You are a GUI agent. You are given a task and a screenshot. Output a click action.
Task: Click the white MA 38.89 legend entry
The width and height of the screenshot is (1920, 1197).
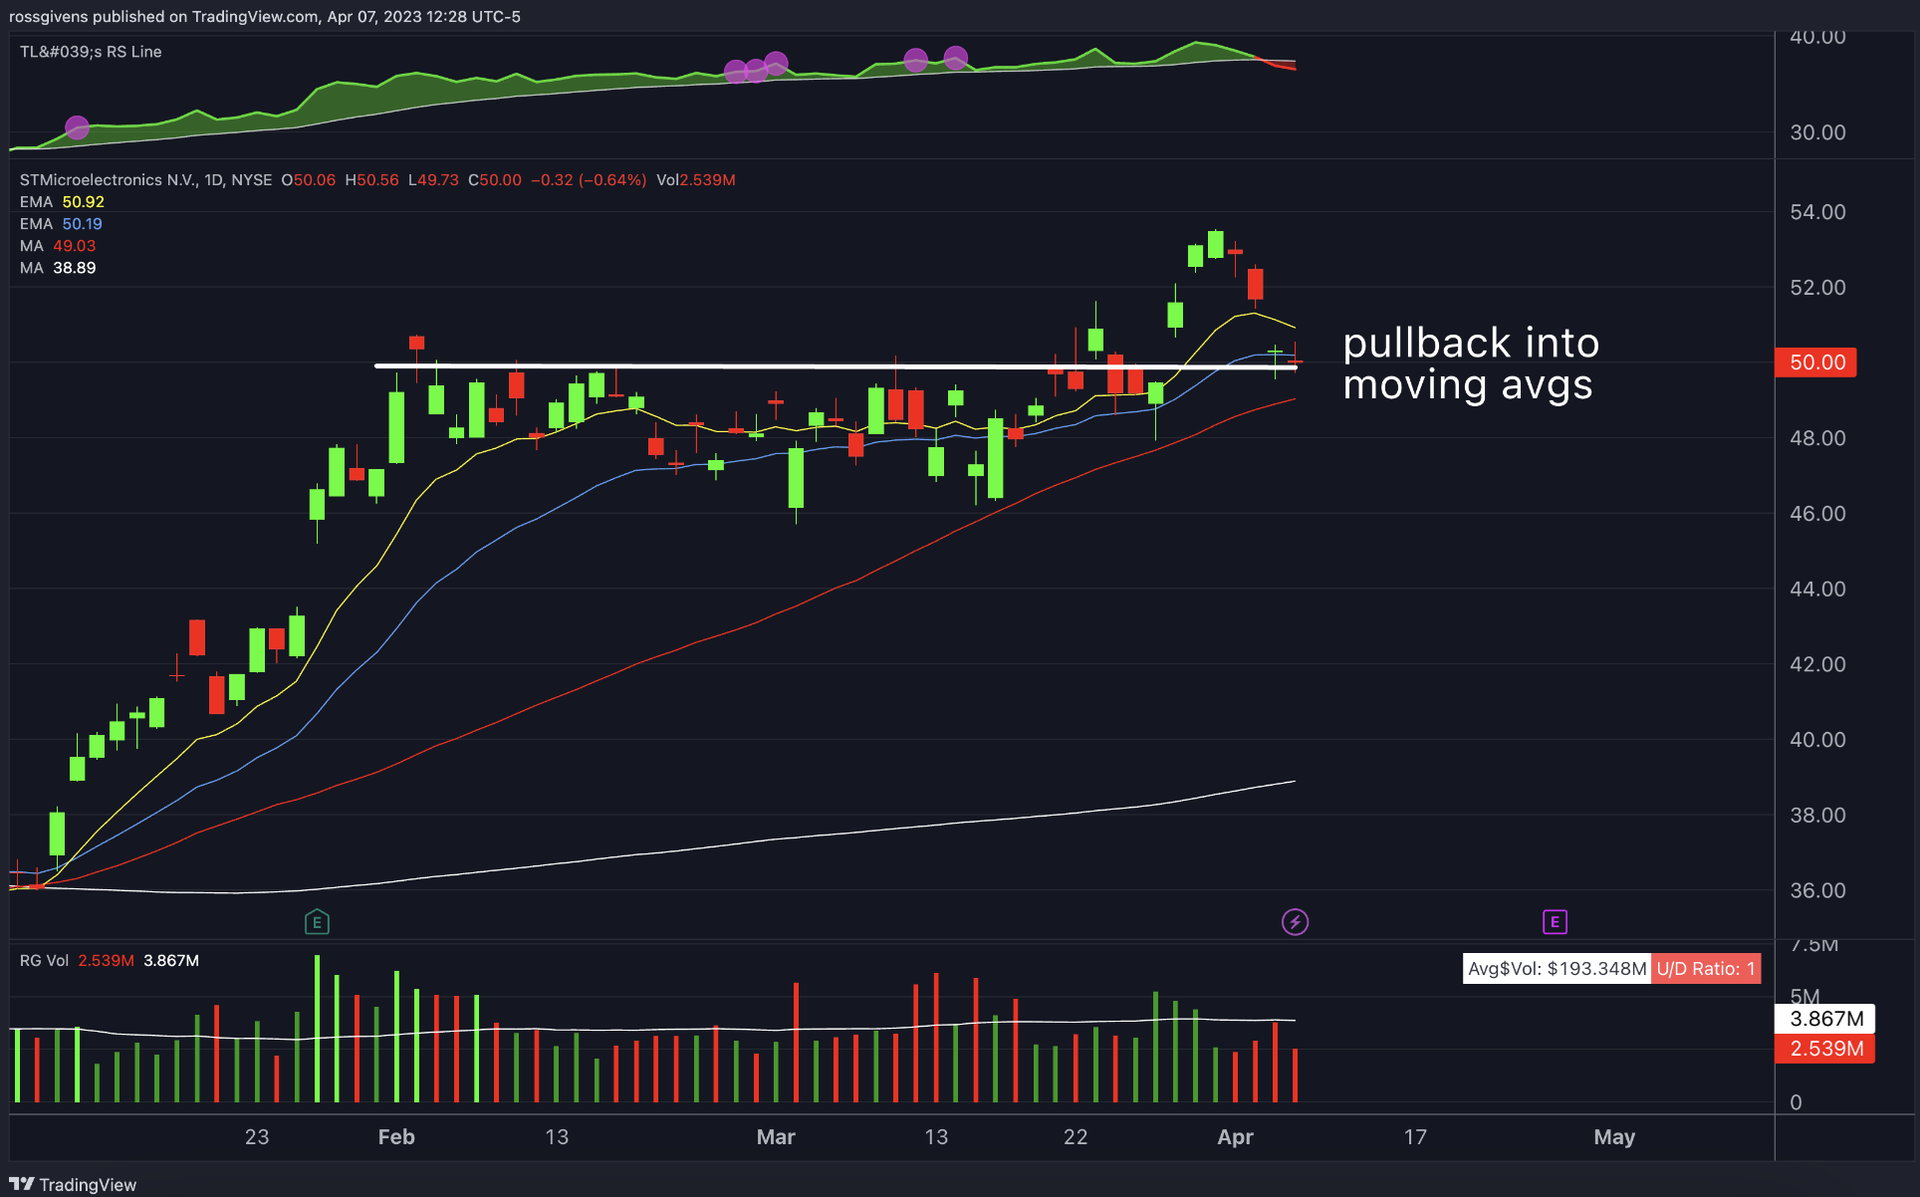tap(58, 268)
